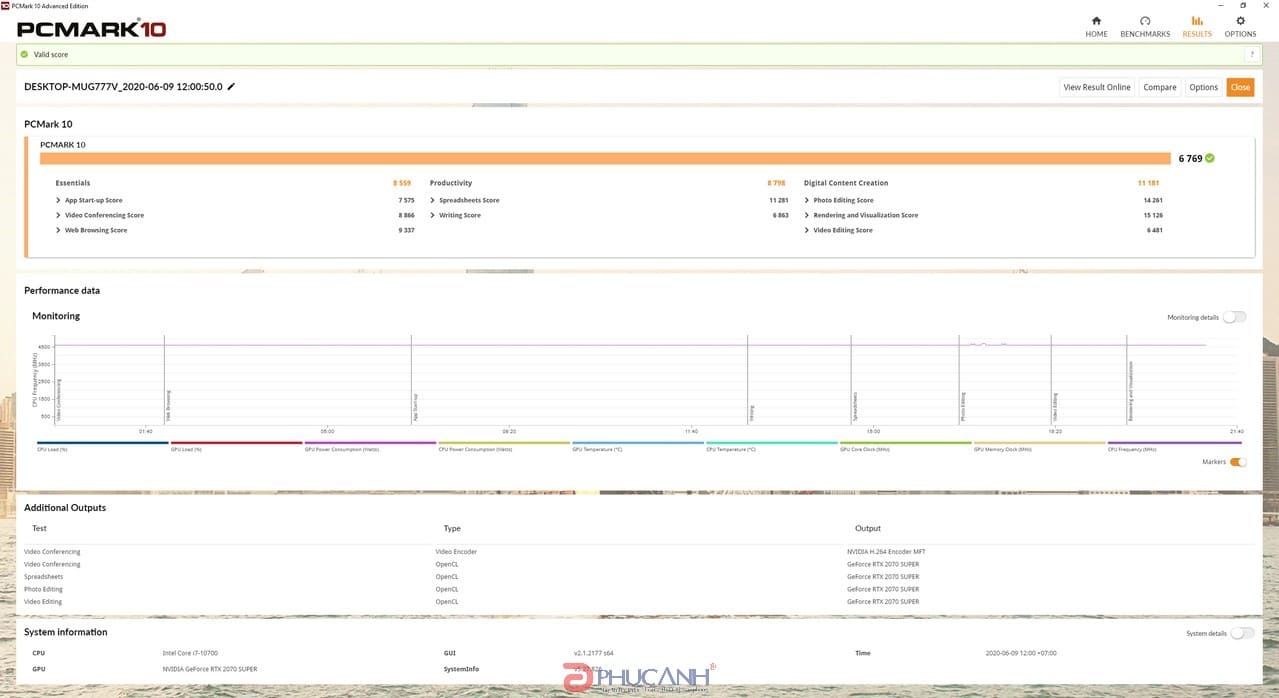Click the Video Editing marker in the chart
1279x698 pixels.
(1054, 408)
